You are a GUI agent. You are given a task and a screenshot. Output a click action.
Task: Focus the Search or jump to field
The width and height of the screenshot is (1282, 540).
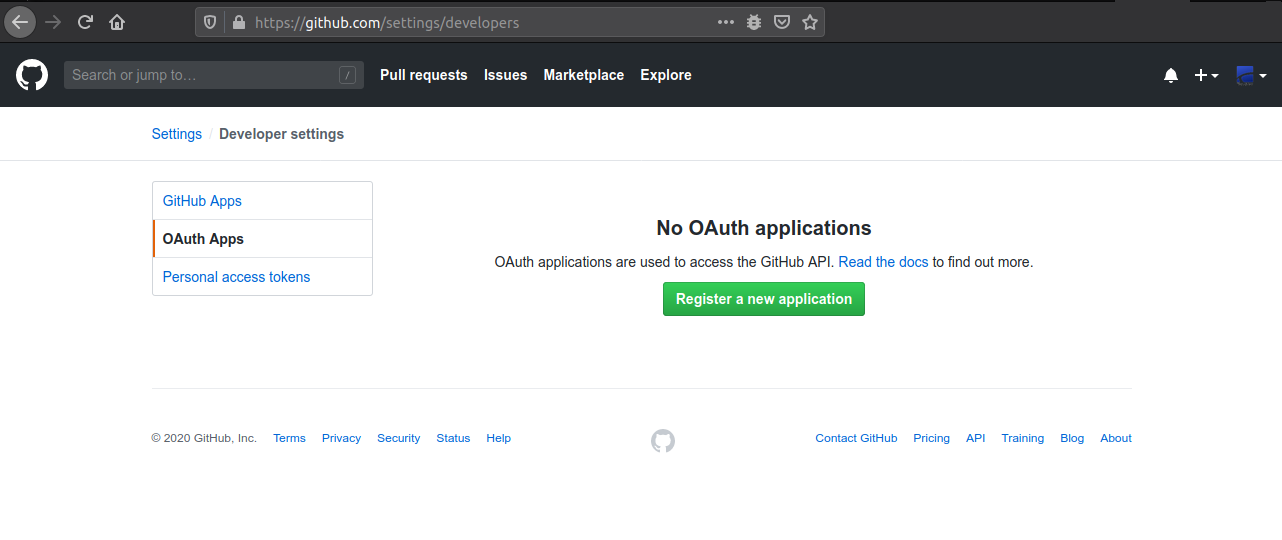(x=200, y=75)
